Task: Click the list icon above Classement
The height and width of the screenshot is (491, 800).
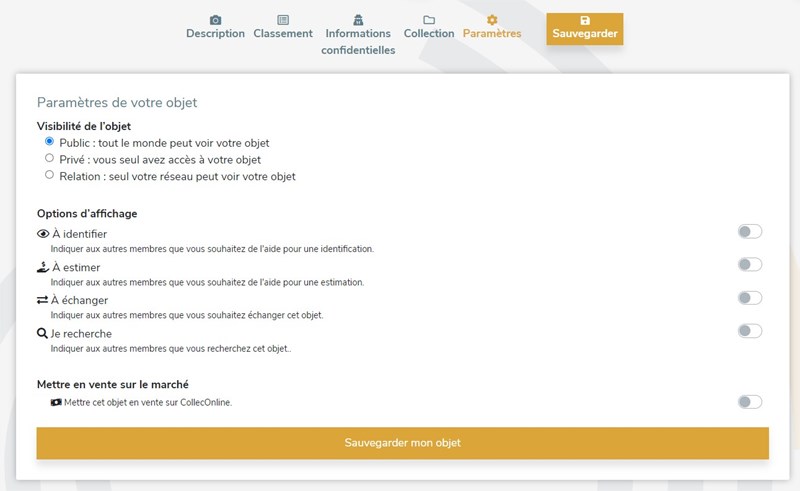Action: tap(283, 20)
